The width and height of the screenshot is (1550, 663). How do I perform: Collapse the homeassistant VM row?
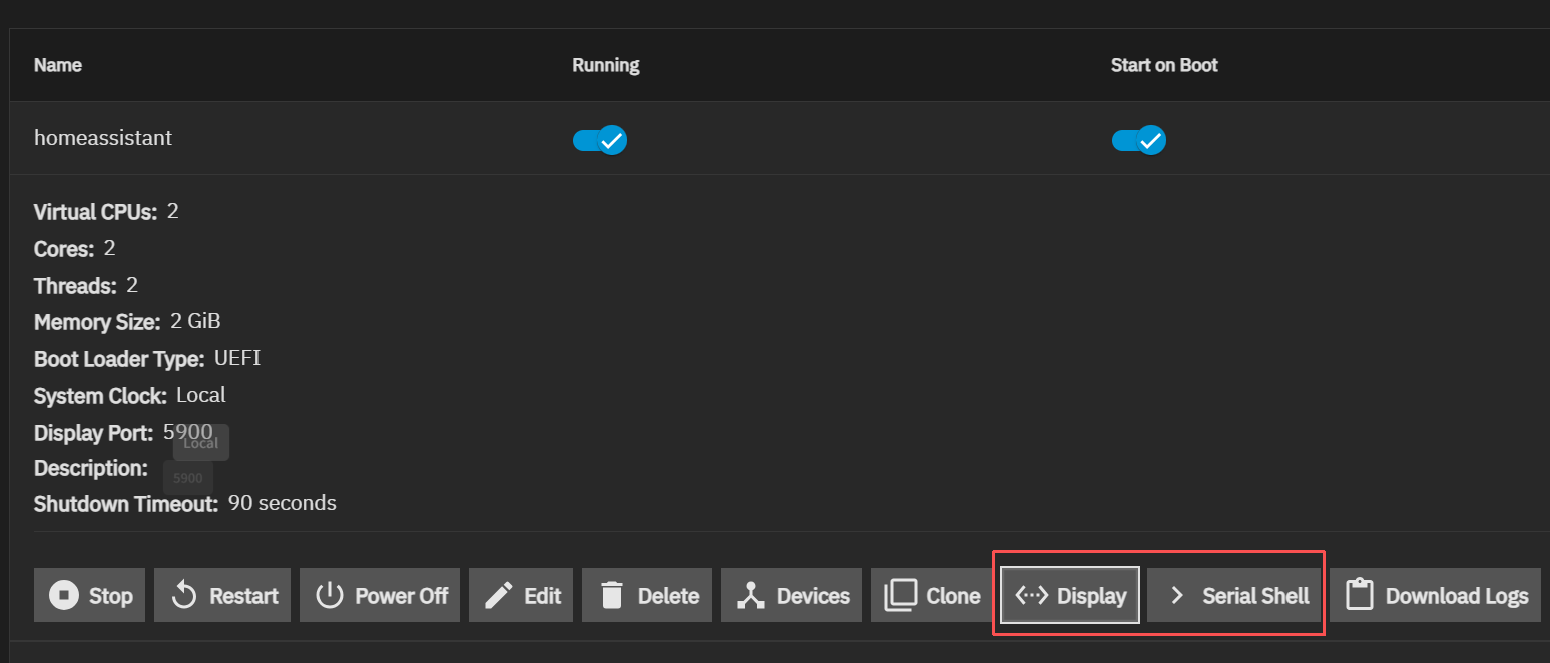(x=103, y=138)
